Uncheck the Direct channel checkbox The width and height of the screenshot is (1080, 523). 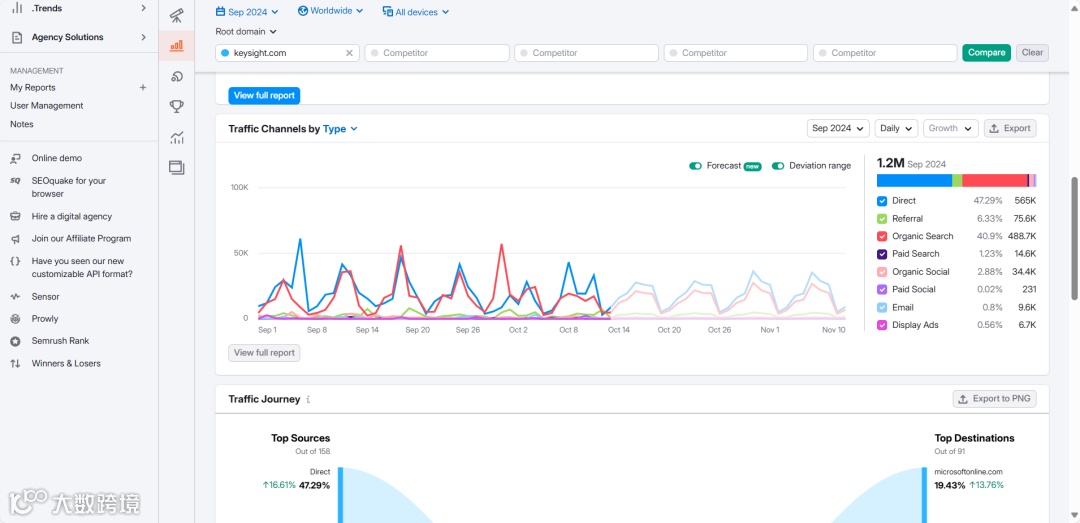[882, 201]
